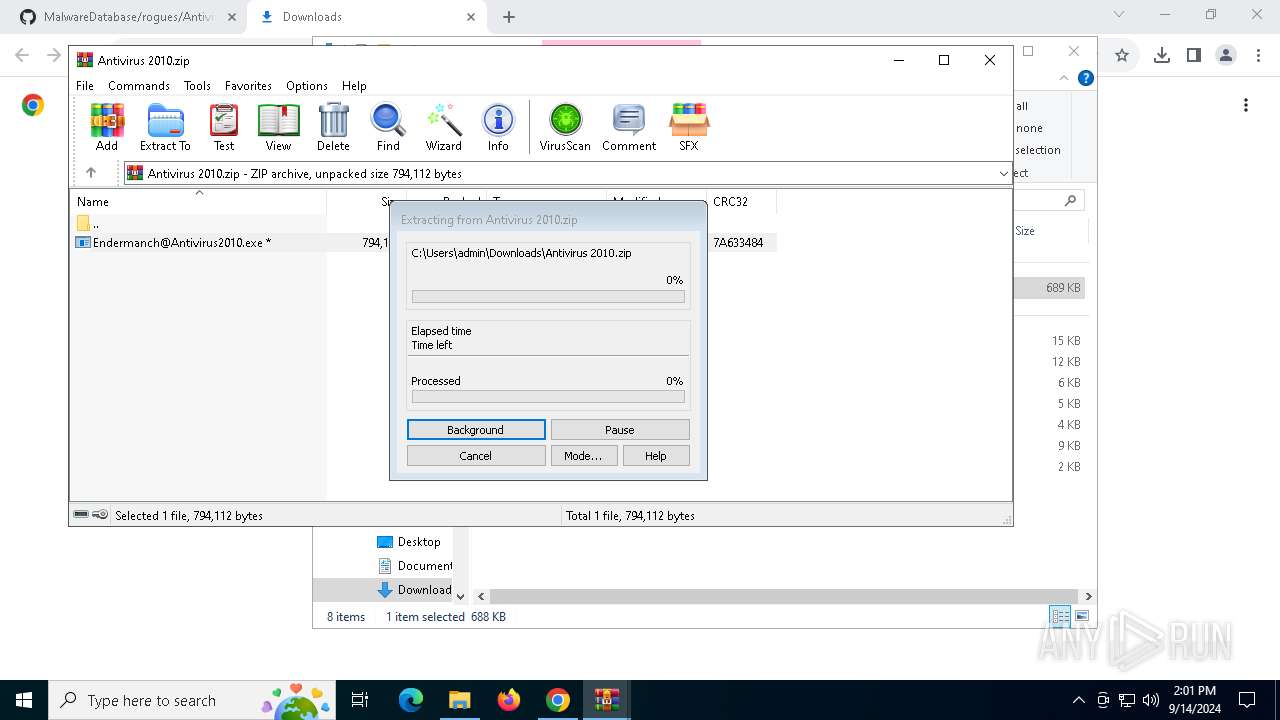1280x720 pixels.
Task: Sort by the Name column header
Action: [198, 201]
